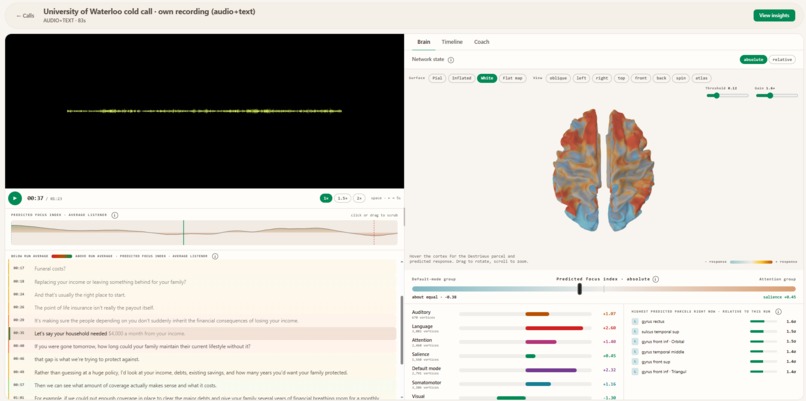Jump to line 'If you were gone tomorrow'
This screenshot has height=401, width=806.
(203, 346)
